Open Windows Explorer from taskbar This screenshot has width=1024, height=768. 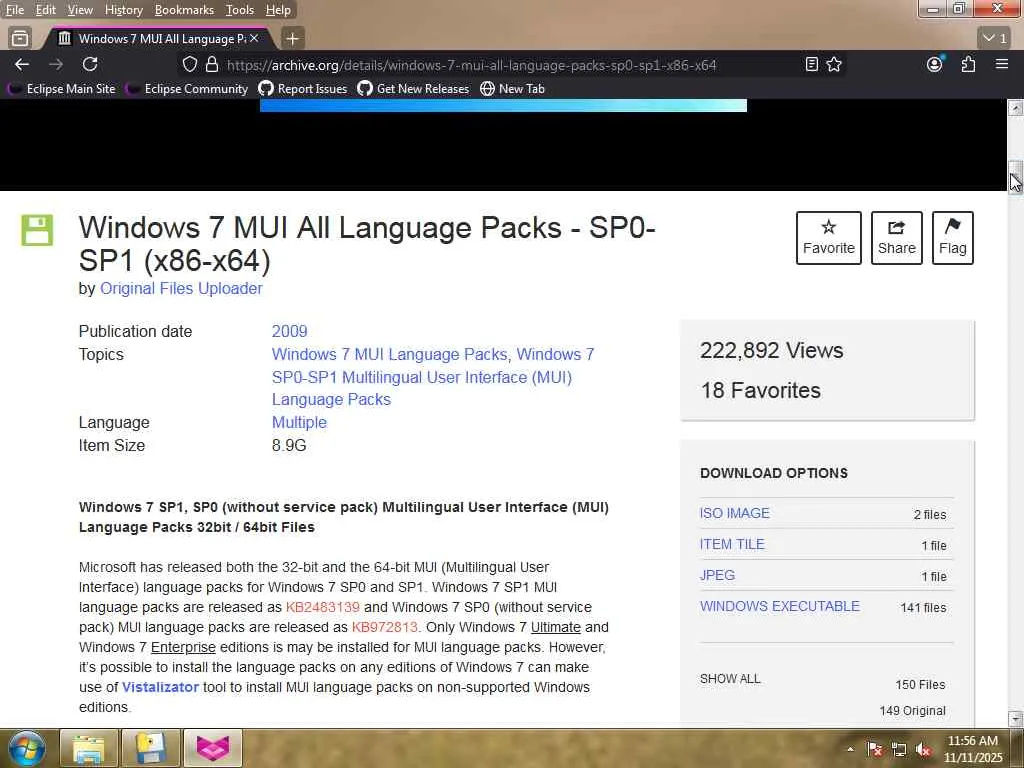point(89,748)
